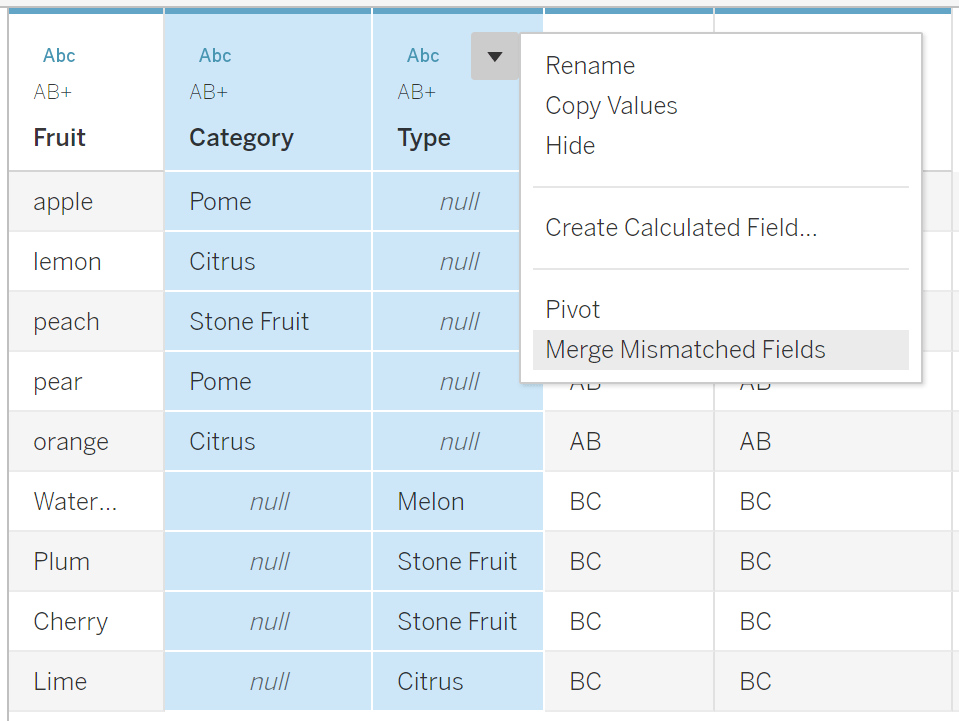Select the Type column header
This screenshot has width=959, height=721.
coord(424,137)
